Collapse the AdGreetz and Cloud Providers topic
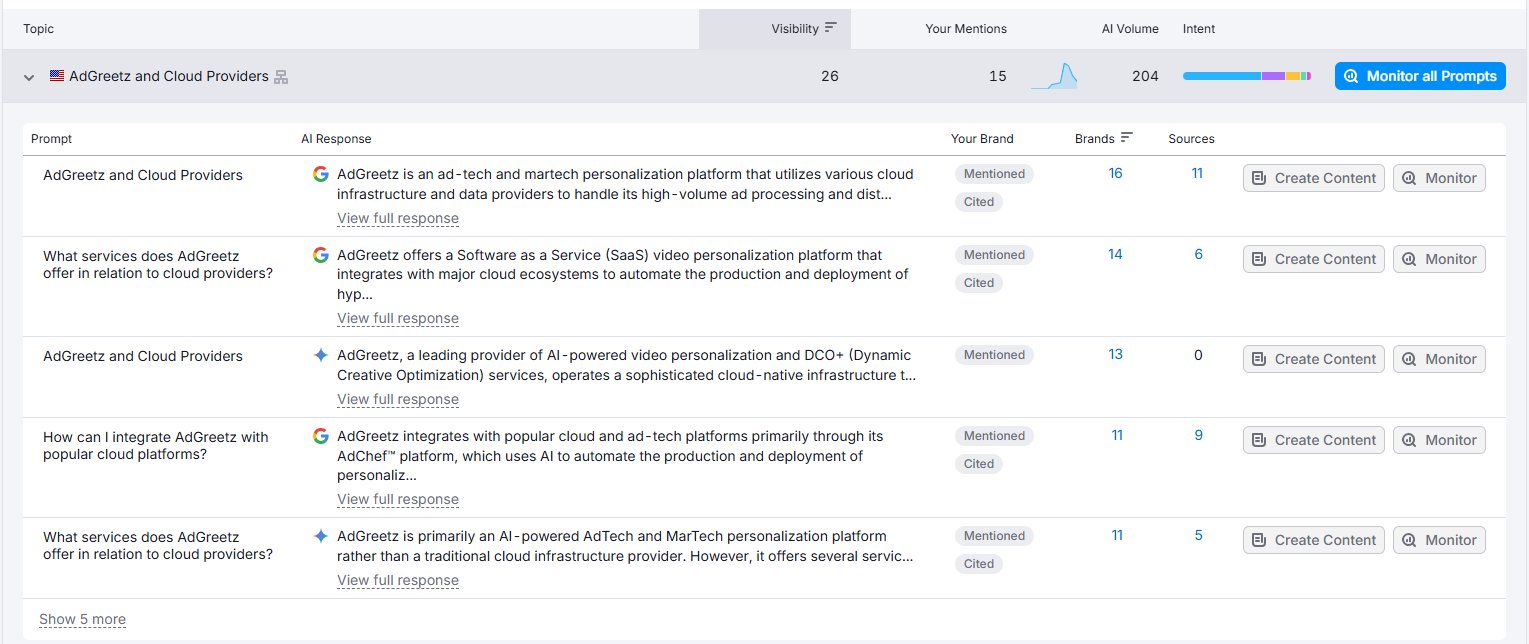This screenshot has height=644, width=1529. click(29, 77)
